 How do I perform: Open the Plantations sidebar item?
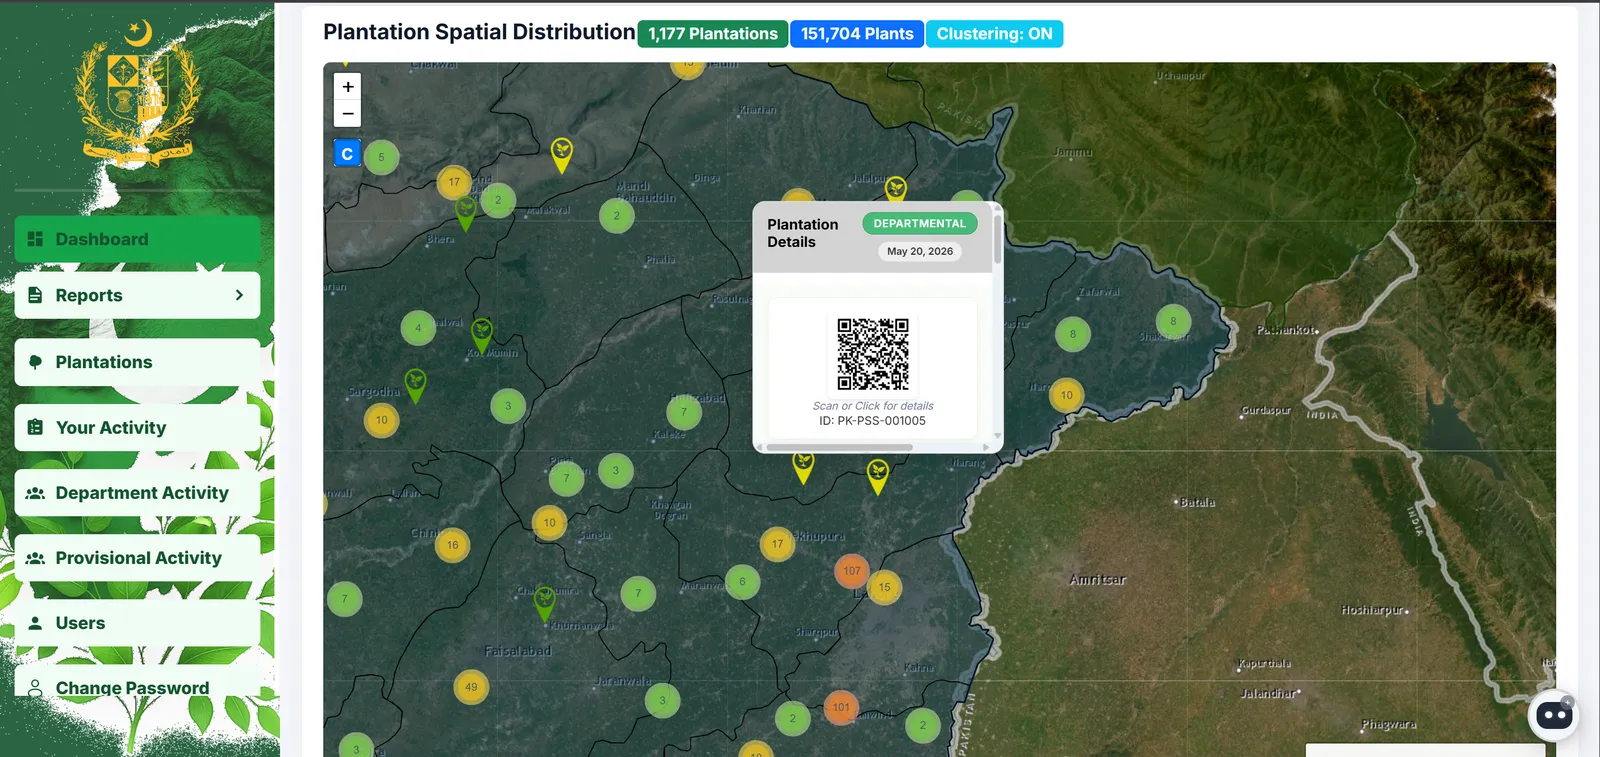click(137, 362)
